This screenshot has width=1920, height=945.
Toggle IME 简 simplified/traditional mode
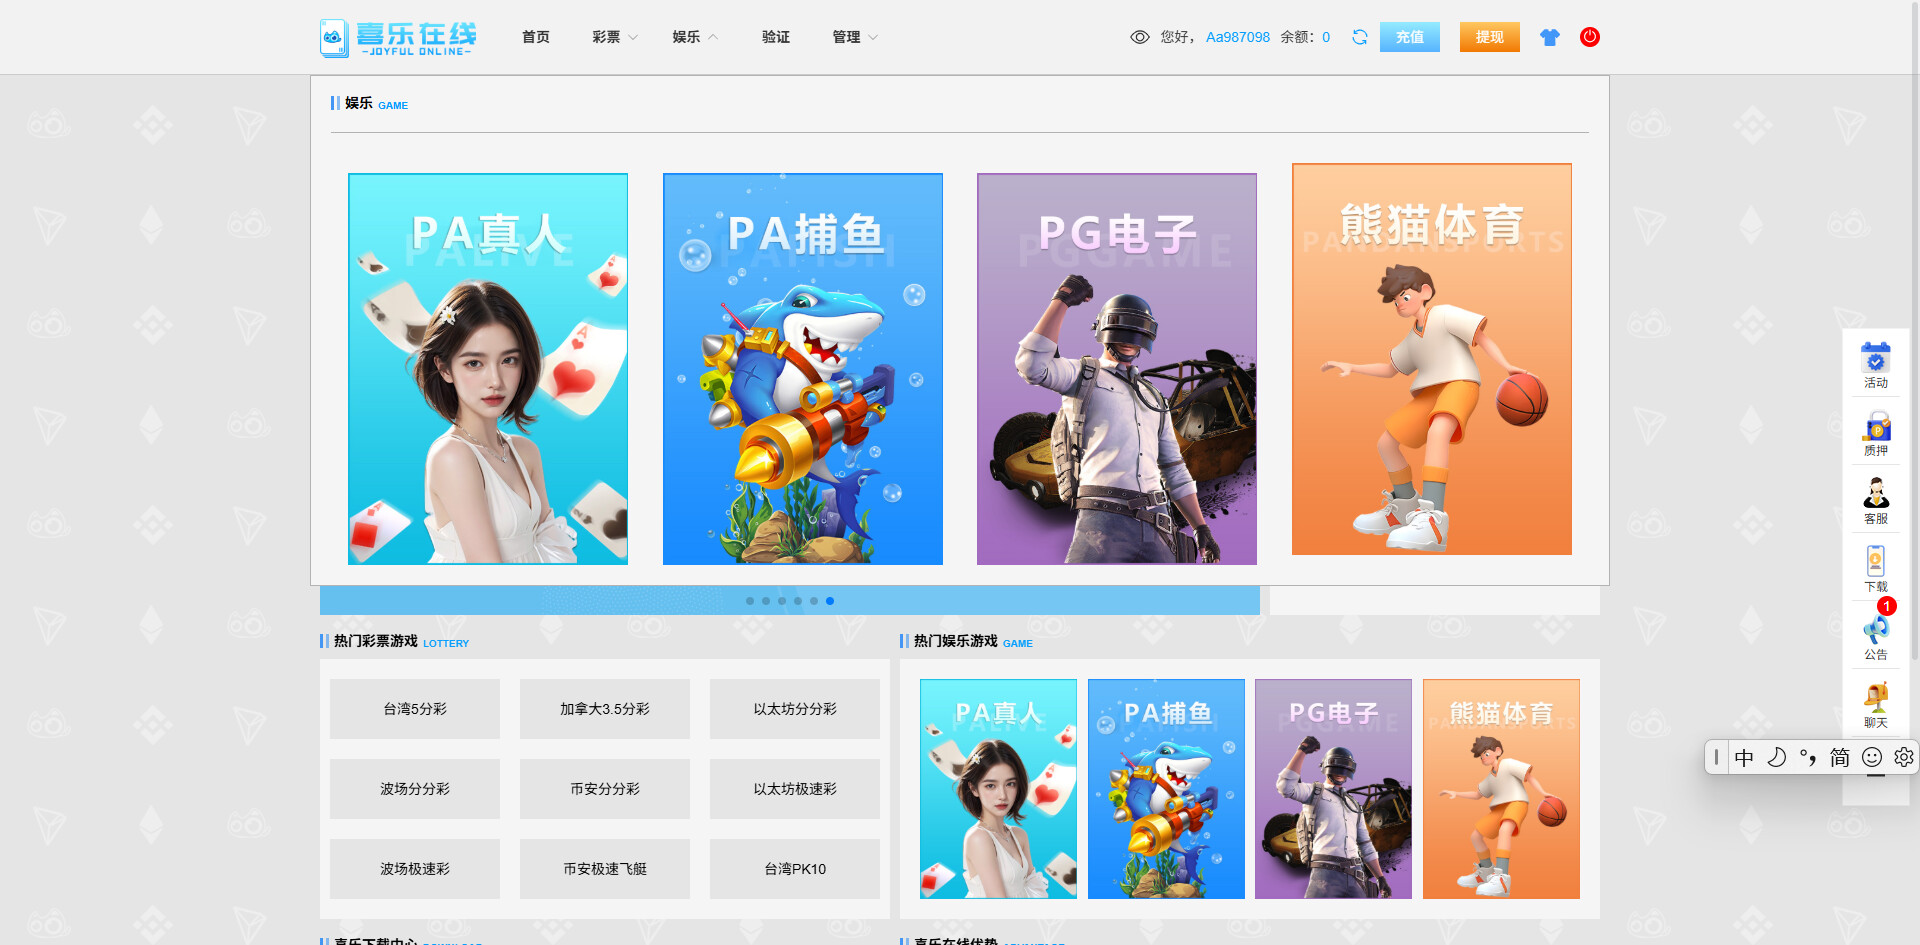coord(1840,758)
